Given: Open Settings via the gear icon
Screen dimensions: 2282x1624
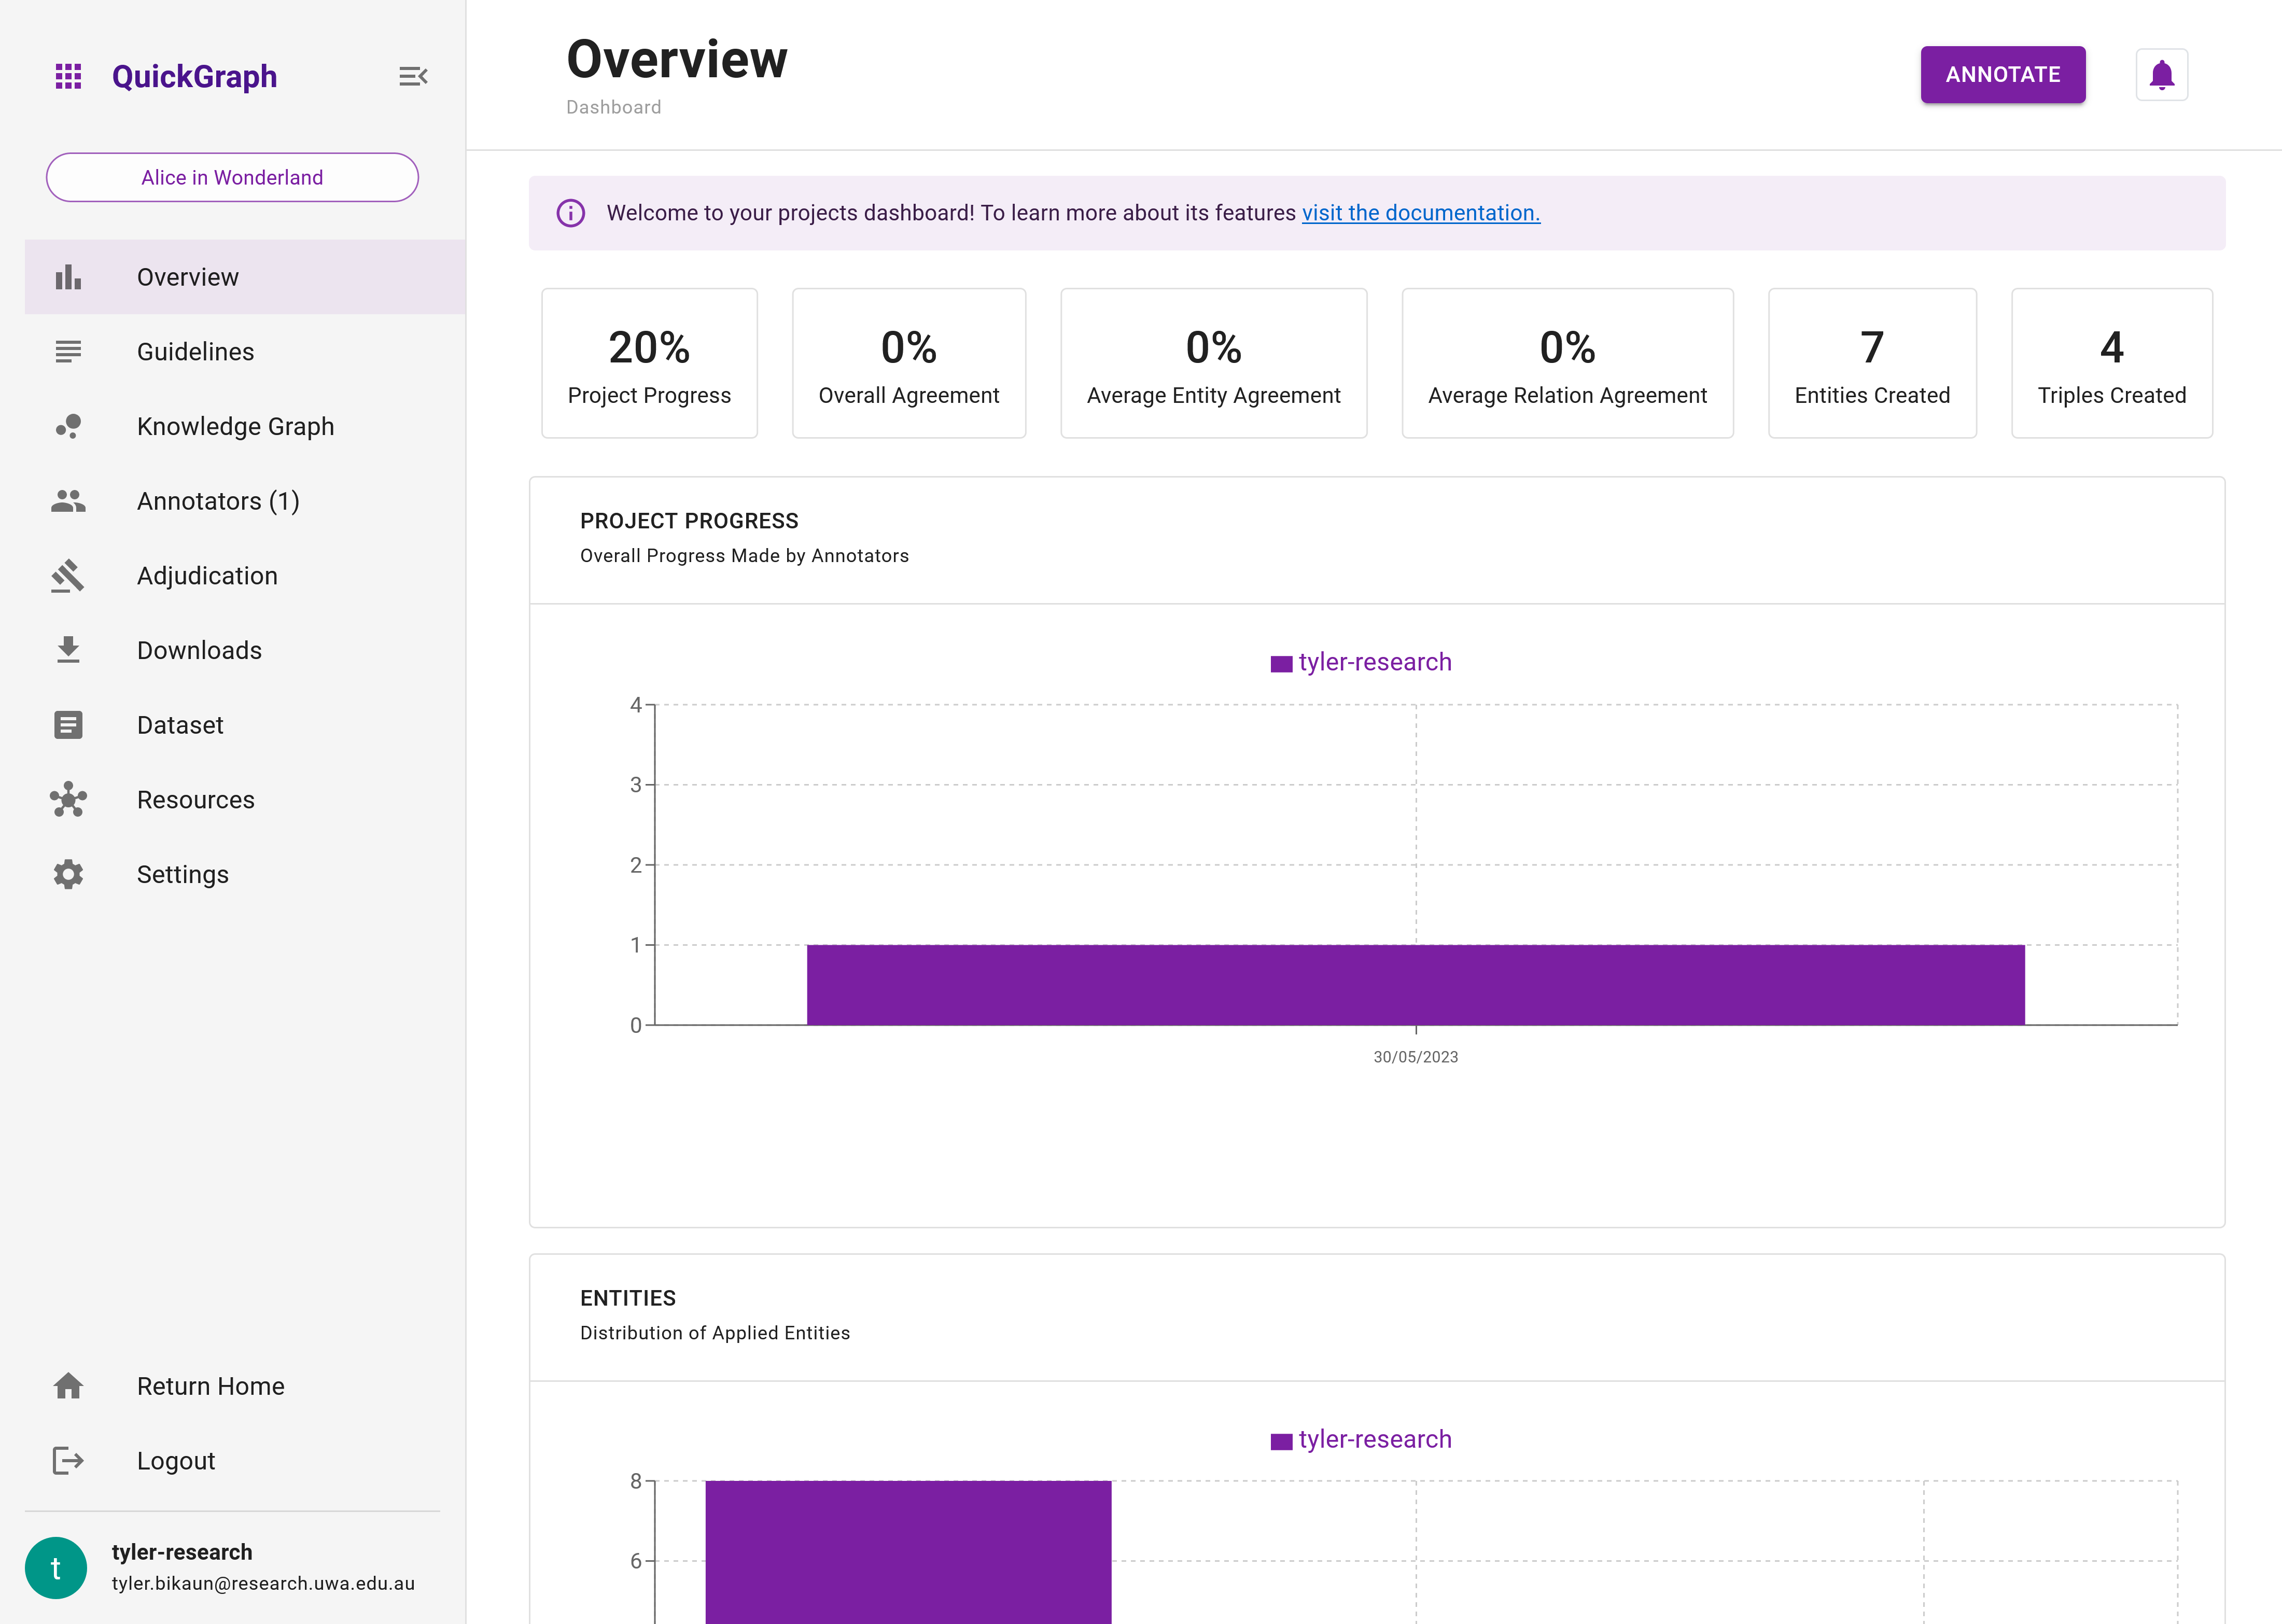Looking at the screenshot, I should point(68,874).
